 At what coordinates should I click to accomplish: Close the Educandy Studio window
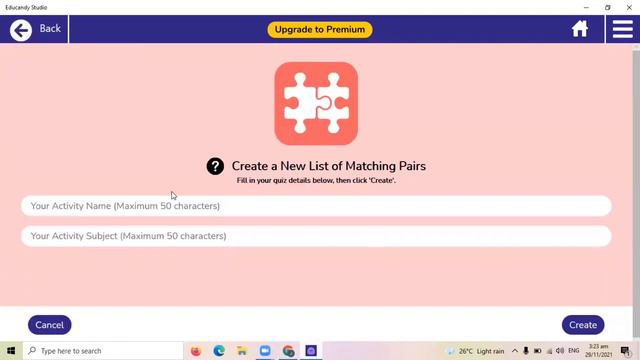point(629,7)
